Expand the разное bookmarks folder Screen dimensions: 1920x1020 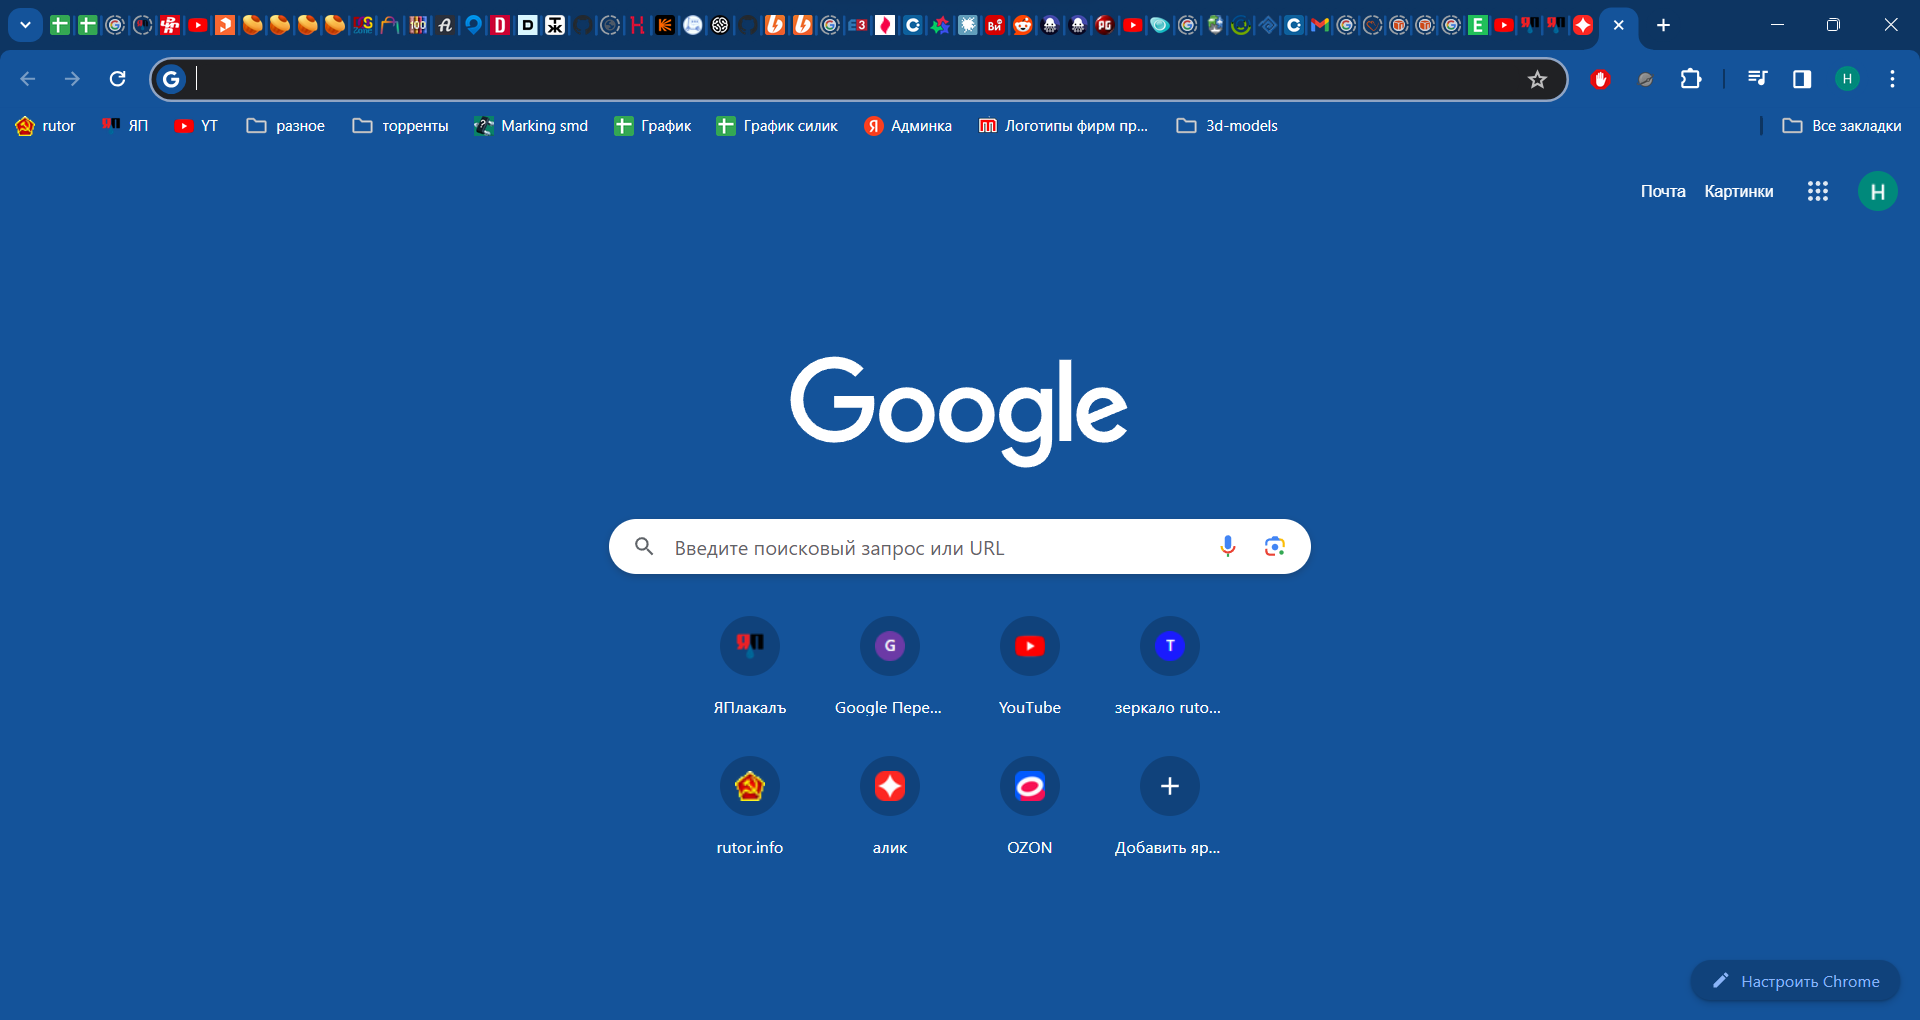coord(286,126)
